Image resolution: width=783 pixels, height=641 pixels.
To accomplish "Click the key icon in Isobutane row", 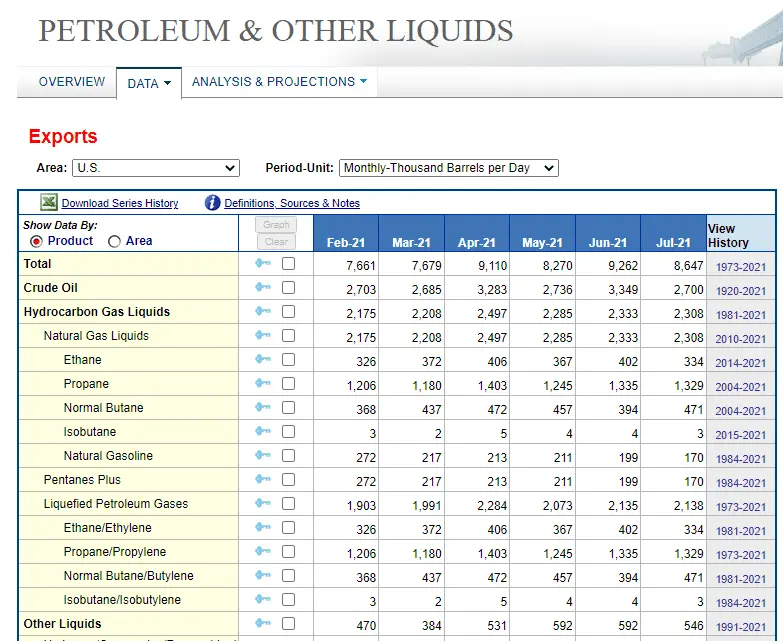I will click(263, 431).
